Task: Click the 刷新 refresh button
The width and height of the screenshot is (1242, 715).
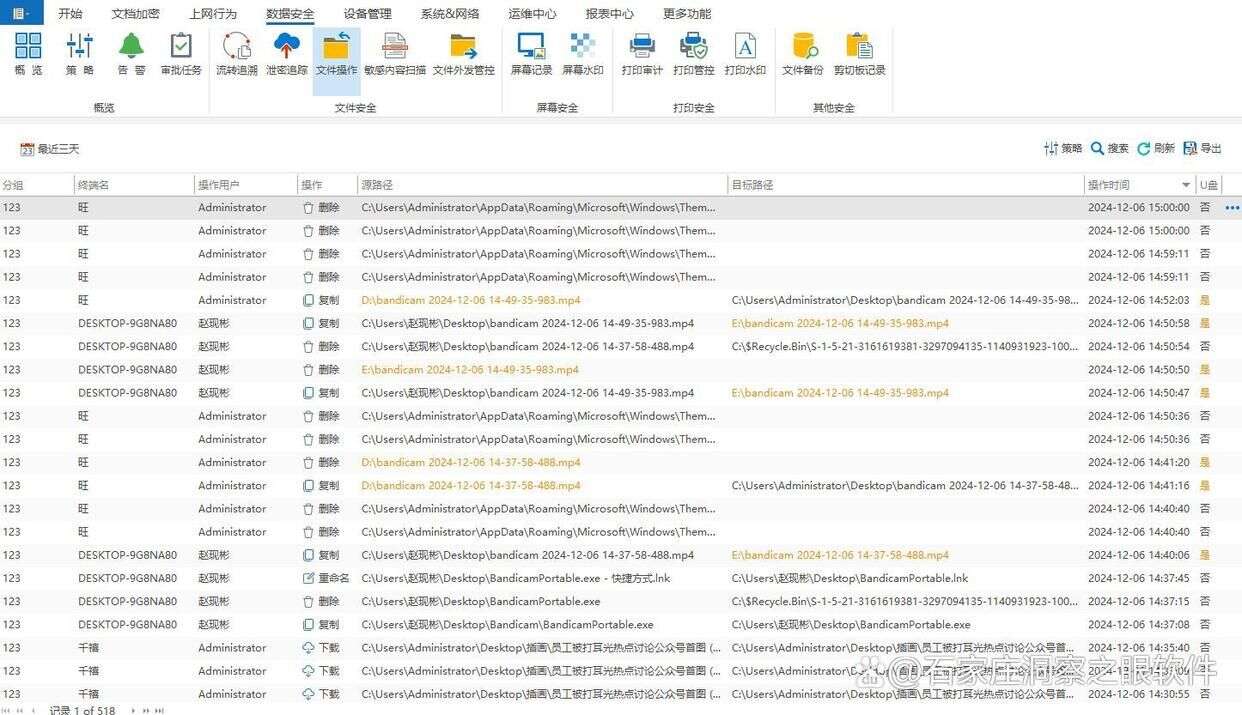Action: pyautogui.click(x=1156, y=148)
